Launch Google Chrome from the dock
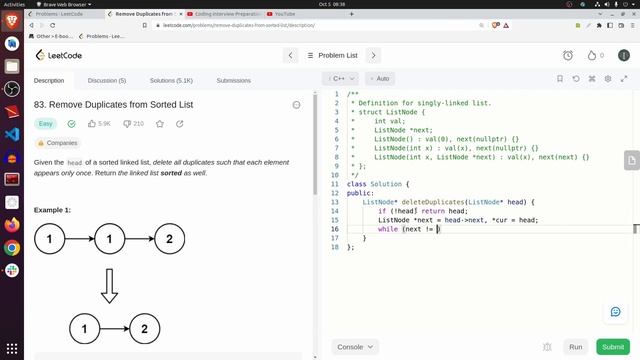 [x=12, y=247]
